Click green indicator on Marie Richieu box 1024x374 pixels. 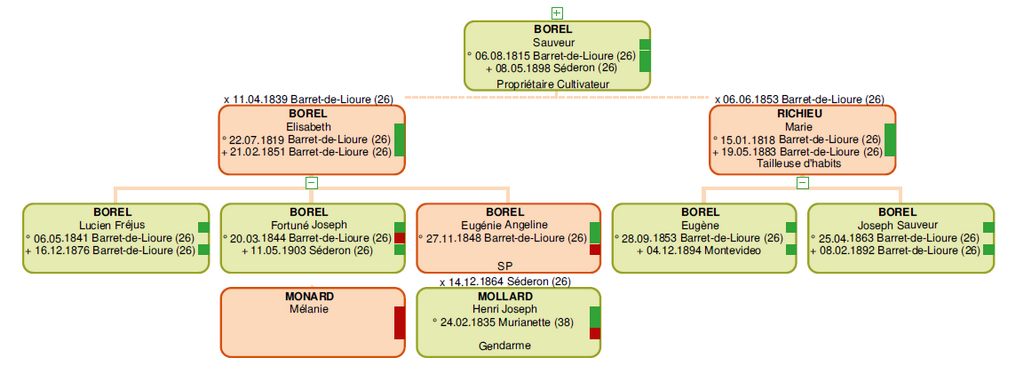pyautogui.click(x=890, y=140)
